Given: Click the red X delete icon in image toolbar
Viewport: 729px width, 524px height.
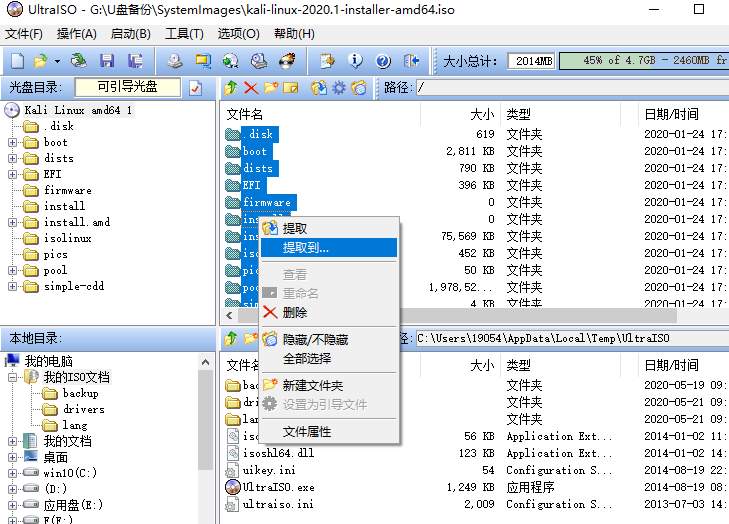Looking at the screenshot, I should click(251, 87).
